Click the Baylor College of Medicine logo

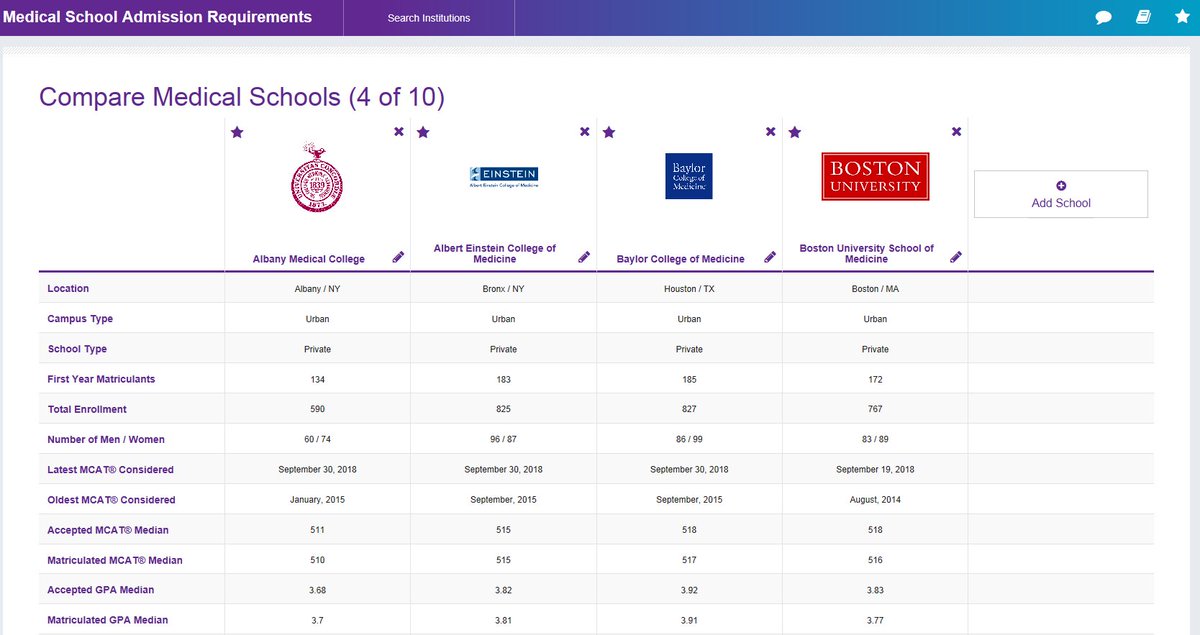[689, 176]
